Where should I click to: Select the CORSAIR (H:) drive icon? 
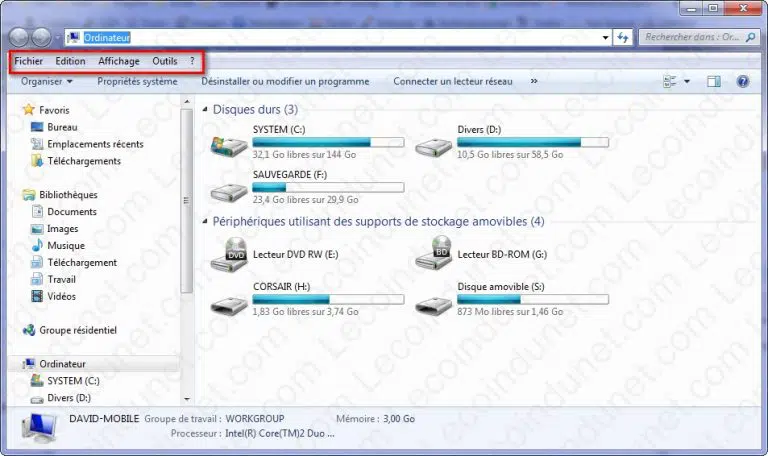[229, 306]
